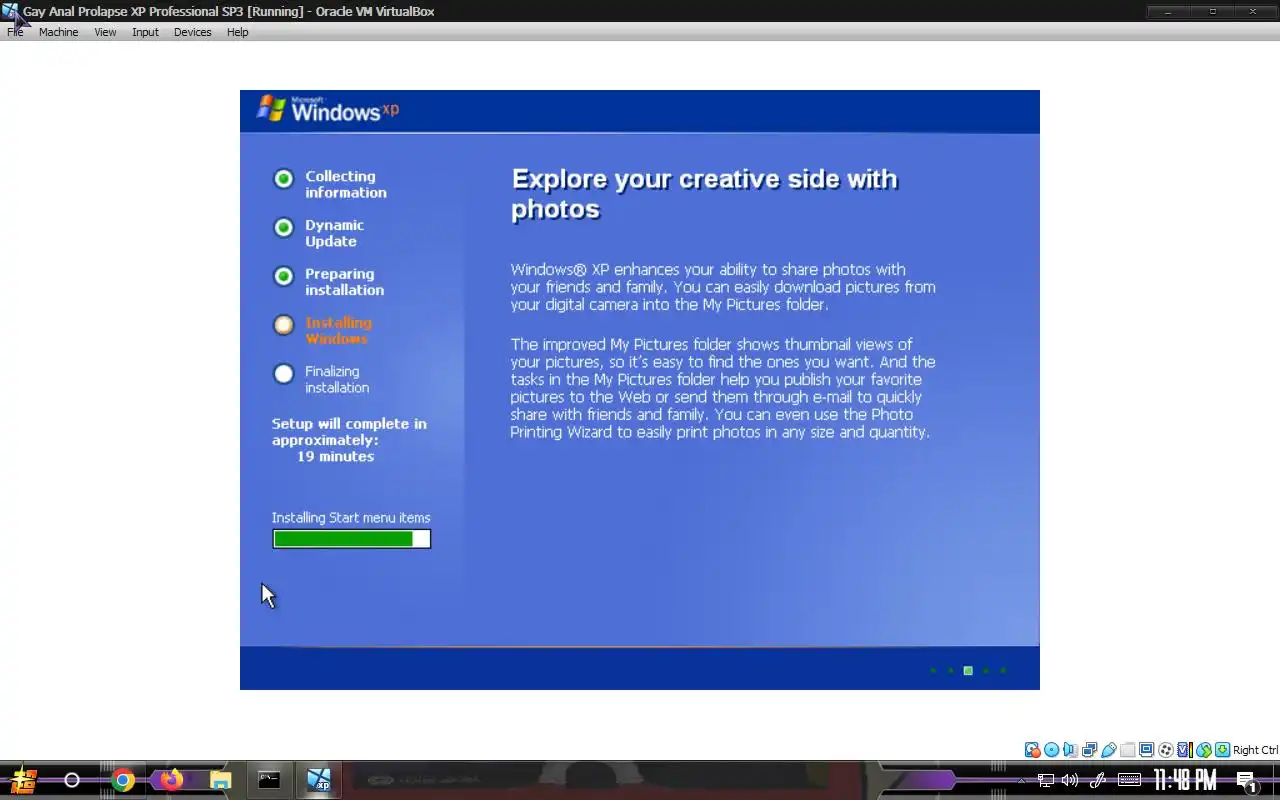Click the network adapters status icon
1280x800 pixels.
(x=1089, y=750)
